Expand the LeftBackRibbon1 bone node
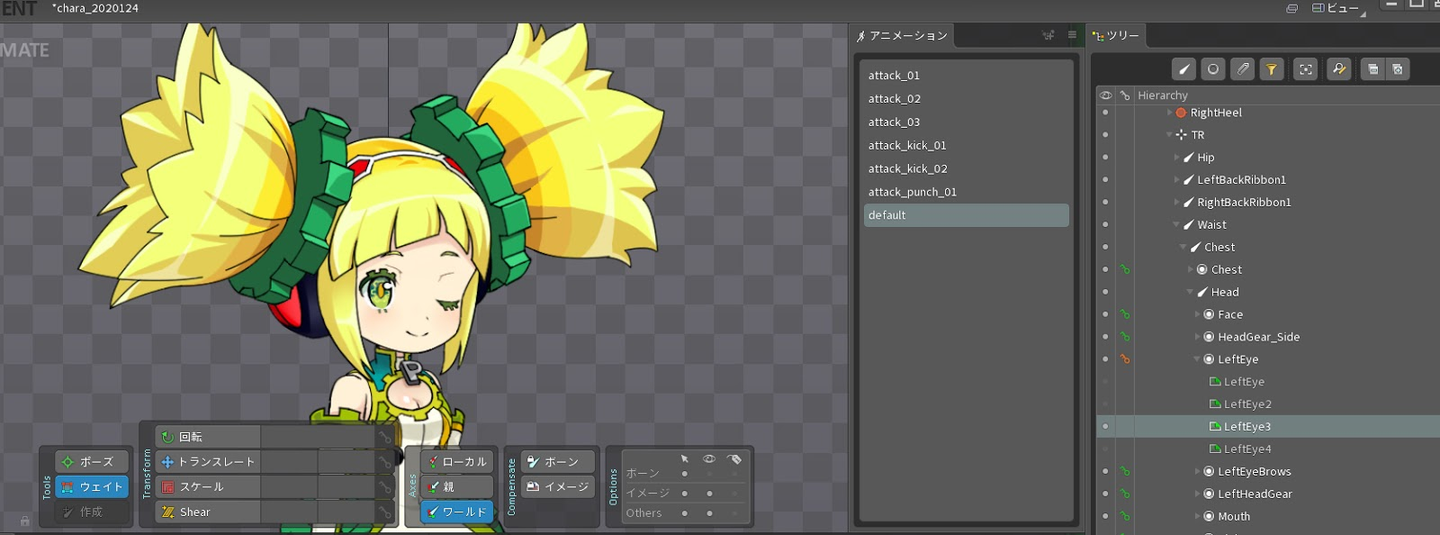Image resolution: width=1440 pixels, height=535 pixels. point(1177,180)
